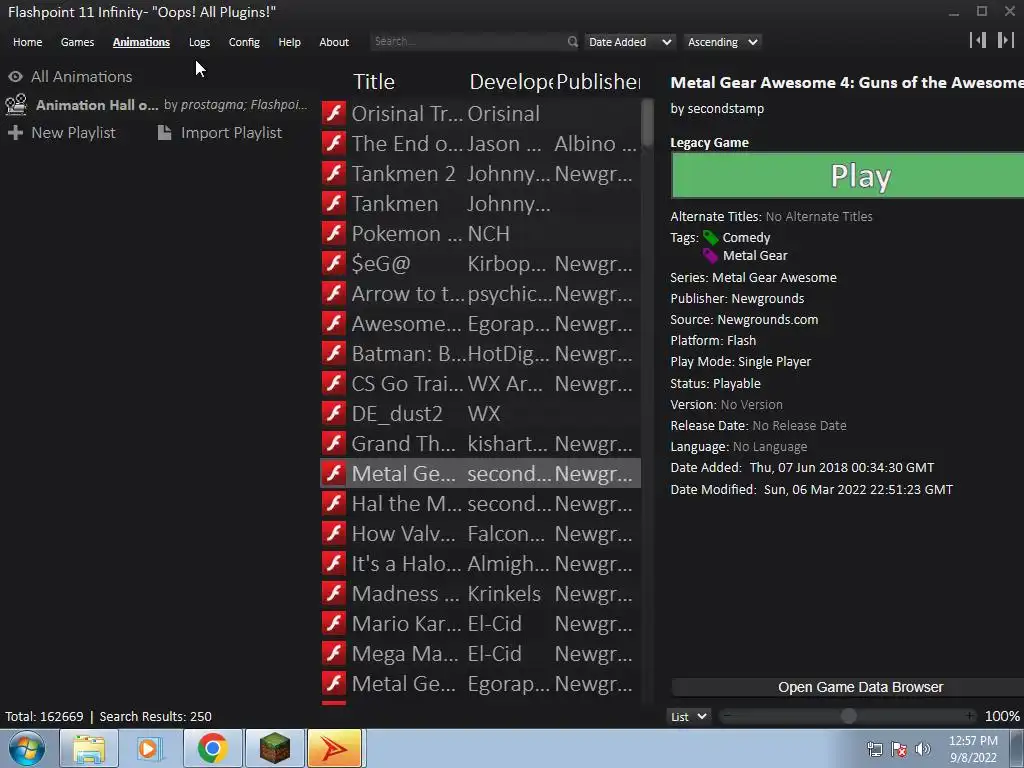
Task: Sort by the Publisher column header
Action: tap(598, 82)
